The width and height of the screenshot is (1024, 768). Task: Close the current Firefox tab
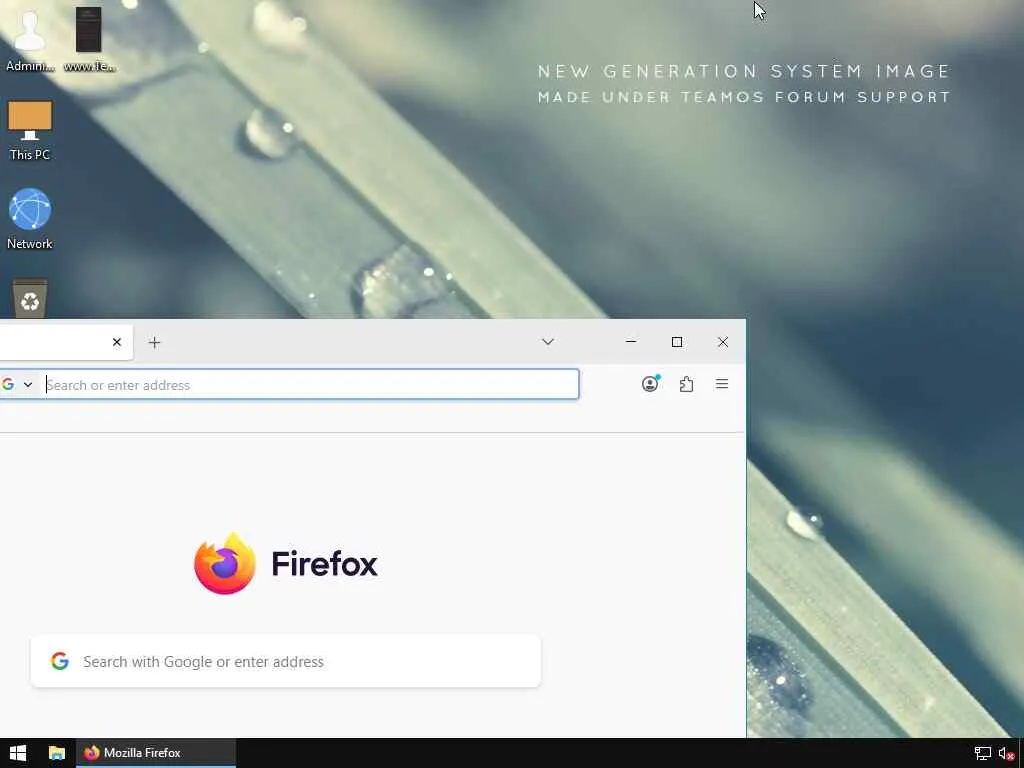click(x=117, y=342)
